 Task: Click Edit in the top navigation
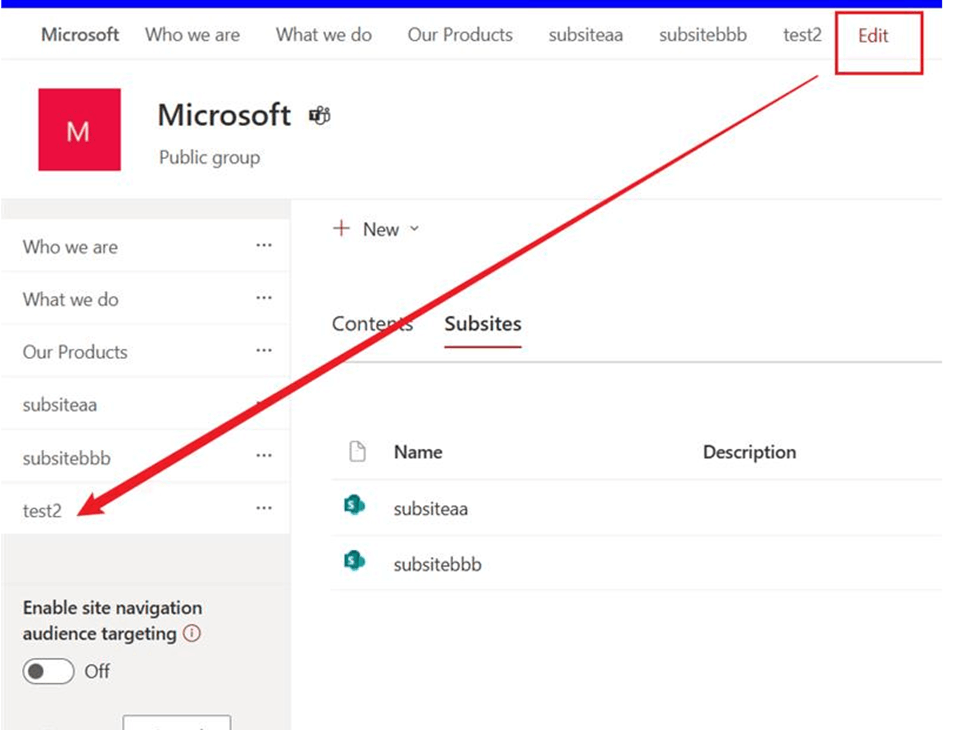[x=873, y=36]
